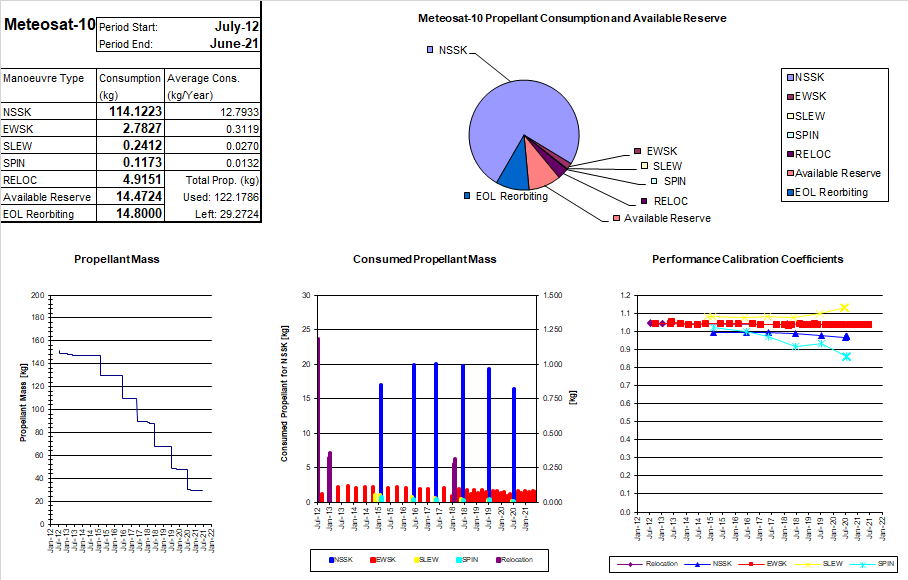The height and width of the screenshot is (580, 908).
Task: Click the EWSK average value 0.3119
Action: coord(242,129)
